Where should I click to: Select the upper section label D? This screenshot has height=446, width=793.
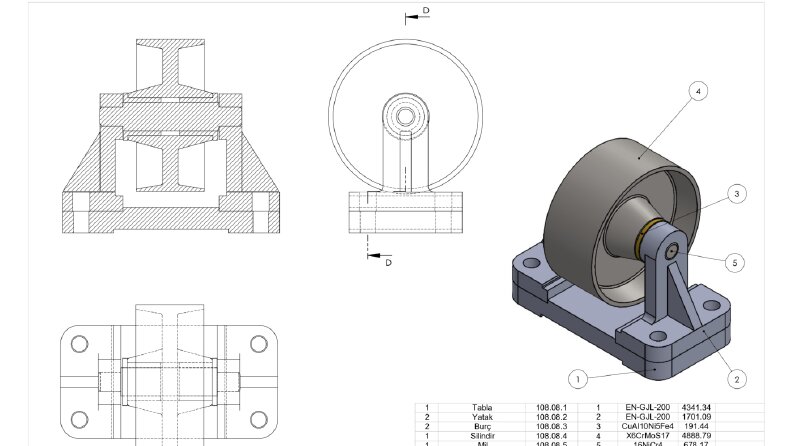(426, 10)
